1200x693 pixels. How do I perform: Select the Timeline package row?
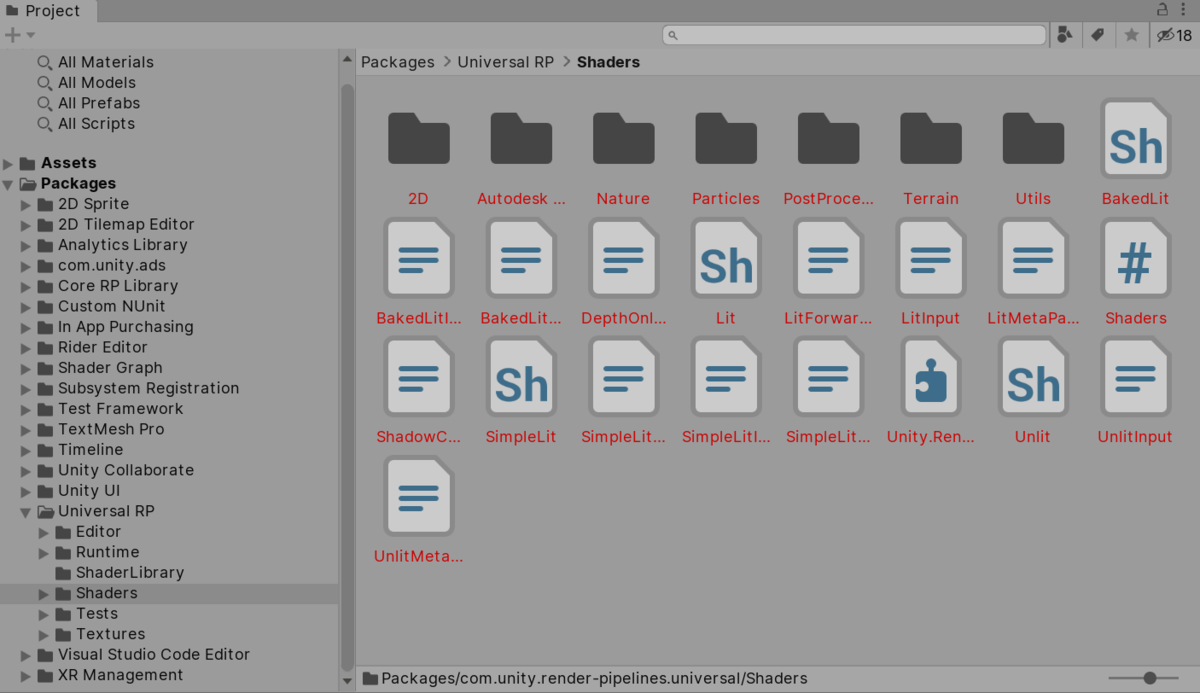169,450
